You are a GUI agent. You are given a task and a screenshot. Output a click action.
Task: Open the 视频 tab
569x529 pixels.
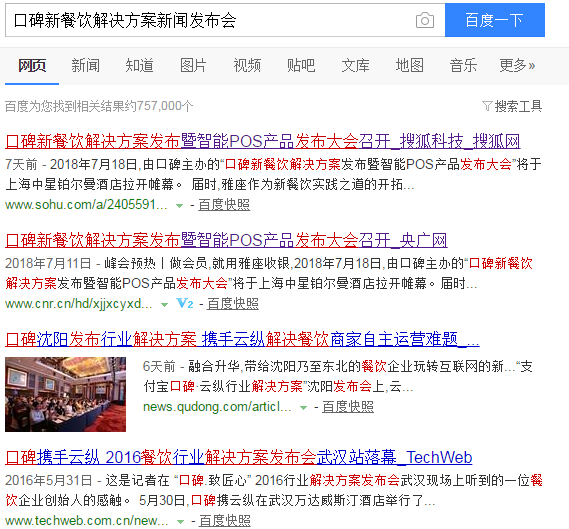[247, 66]
